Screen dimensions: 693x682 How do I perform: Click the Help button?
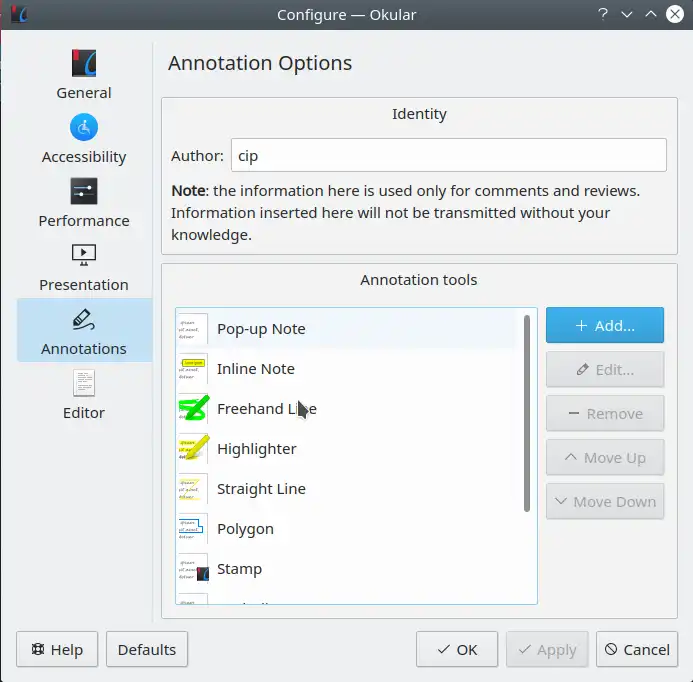click(57, 649)
